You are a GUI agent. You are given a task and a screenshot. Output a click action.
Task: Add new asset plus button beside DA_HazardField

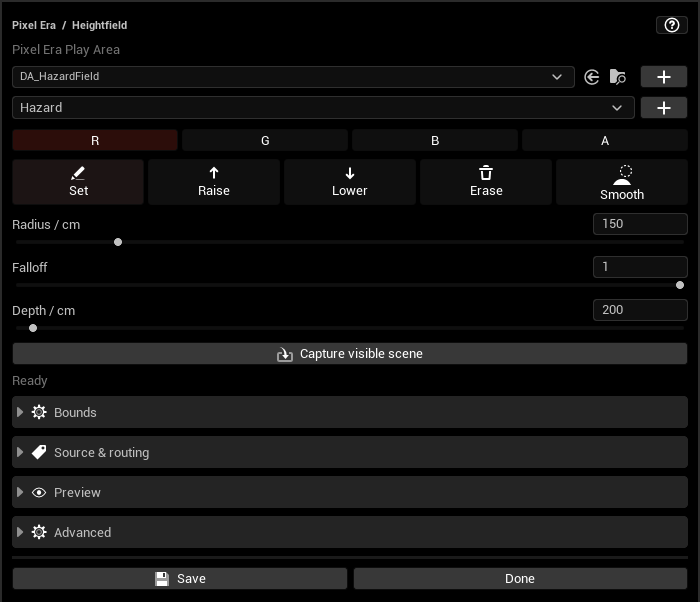tap(664, 77)
